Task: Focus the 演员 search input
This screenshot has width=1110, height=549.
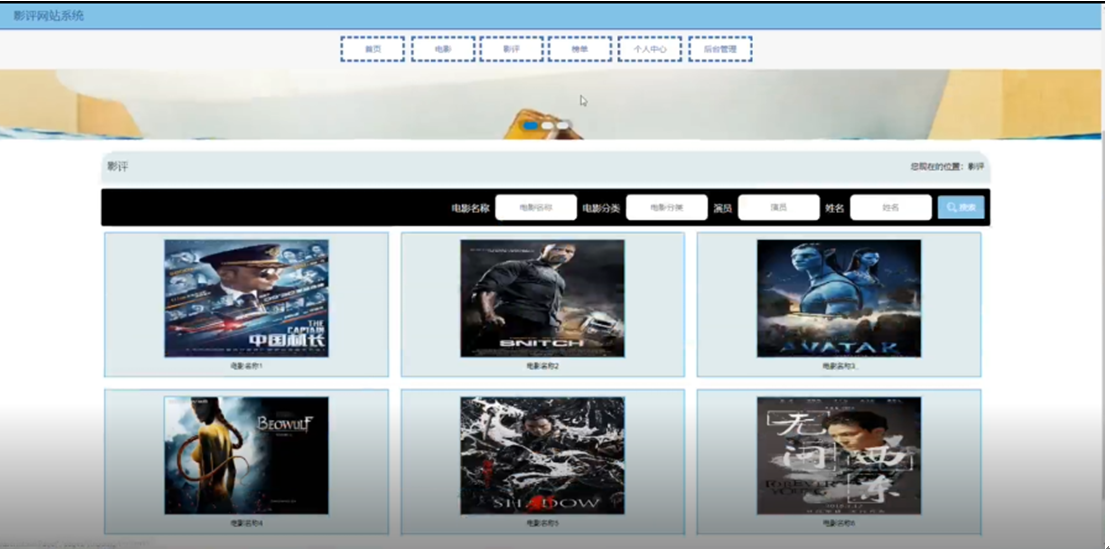Action: tap(779, 208)
